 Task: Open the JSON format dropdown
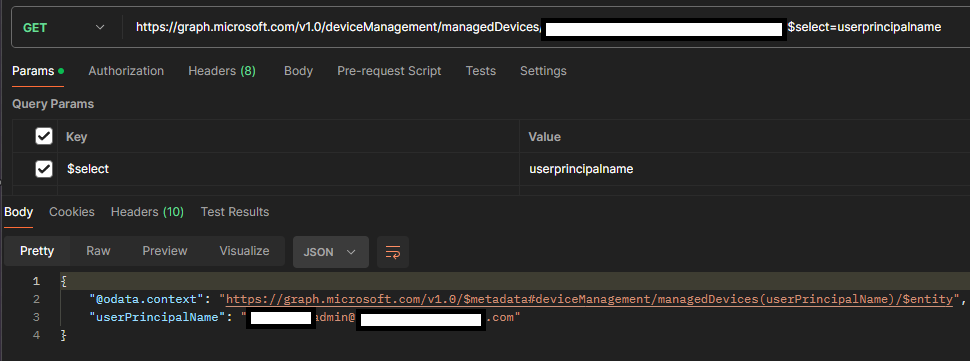tap(331, 252)
